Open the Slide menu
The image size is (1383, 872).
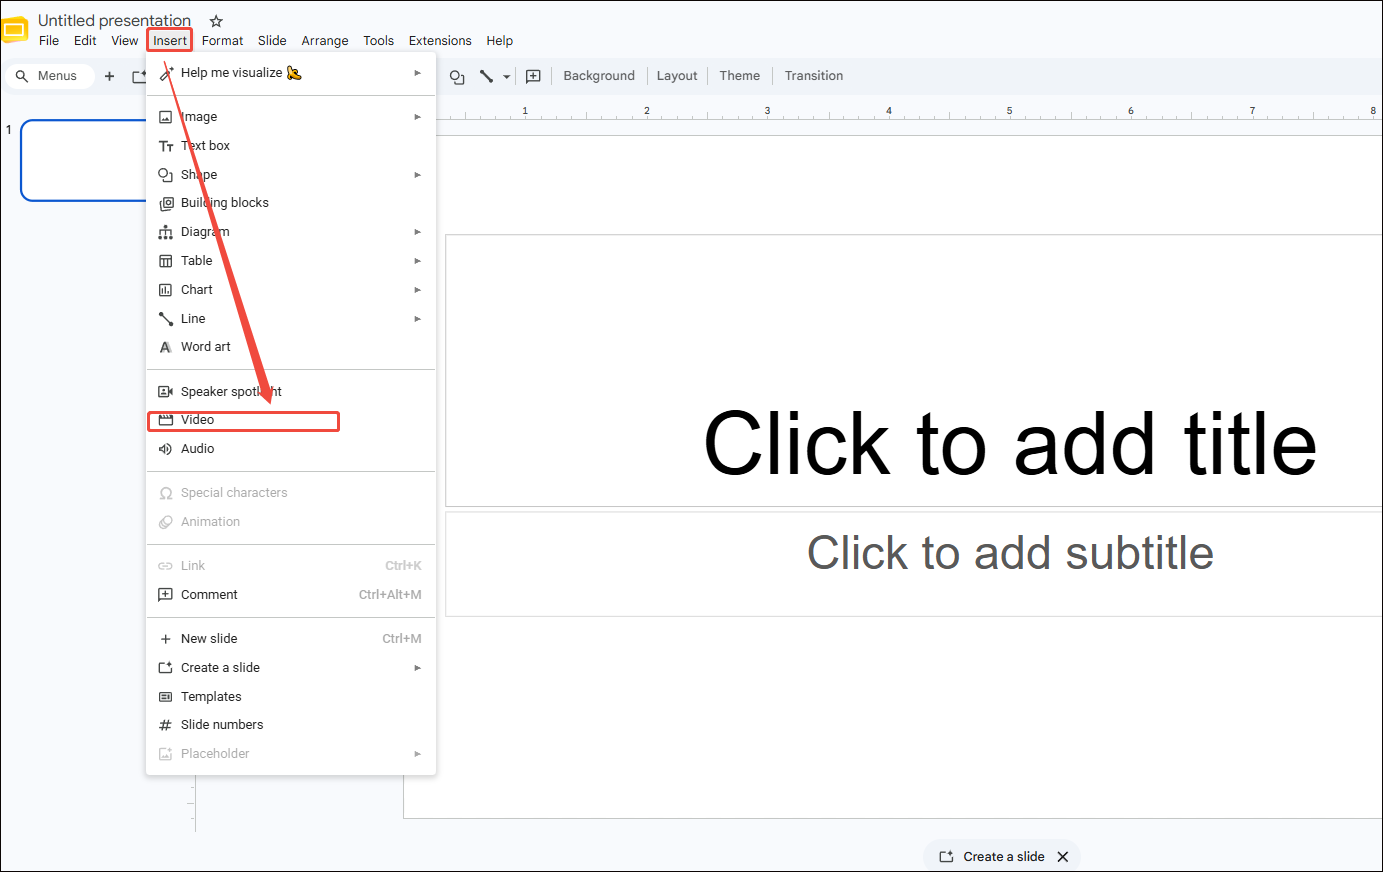[272, 41]
